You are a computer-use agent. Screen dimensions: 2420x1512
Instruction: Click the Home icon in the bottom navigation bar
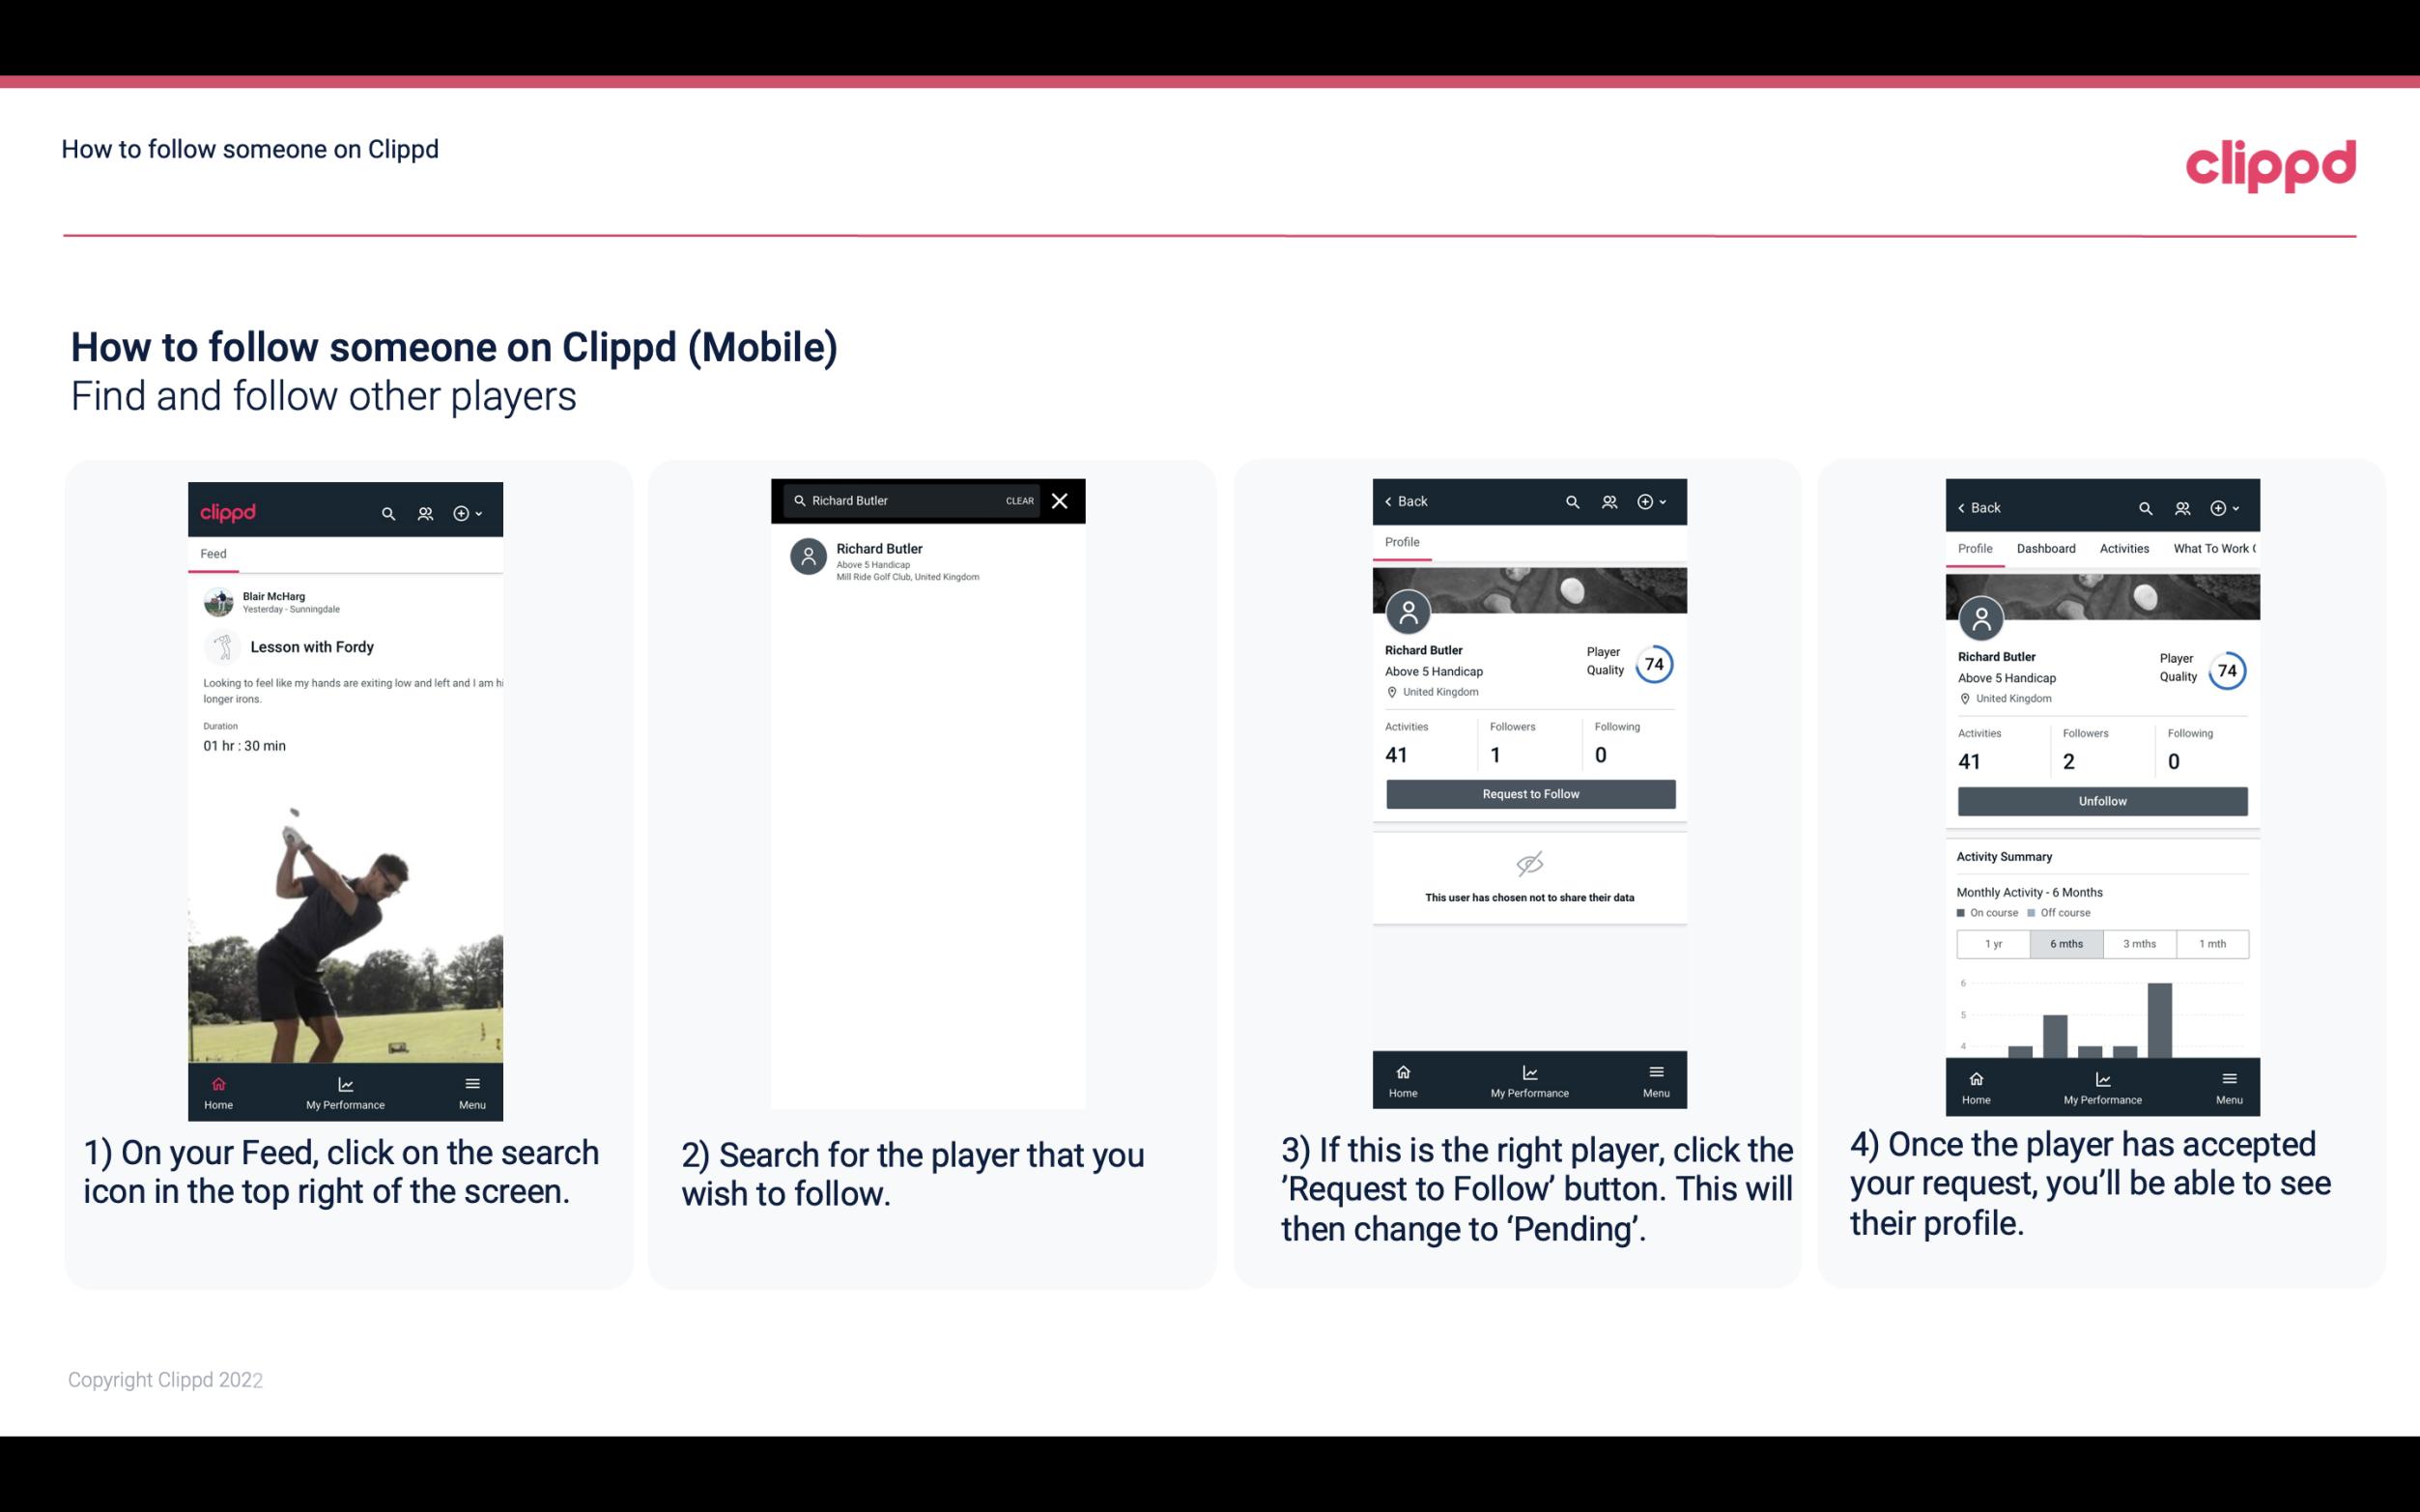tap(217, 1083)
